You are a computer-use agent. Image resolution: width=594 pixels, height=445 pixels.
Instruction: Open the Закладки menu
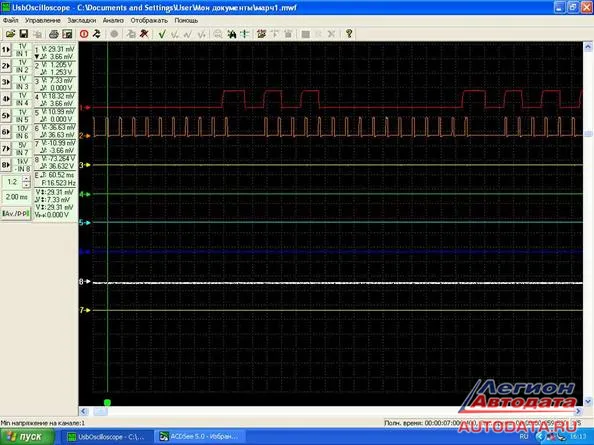81,20
